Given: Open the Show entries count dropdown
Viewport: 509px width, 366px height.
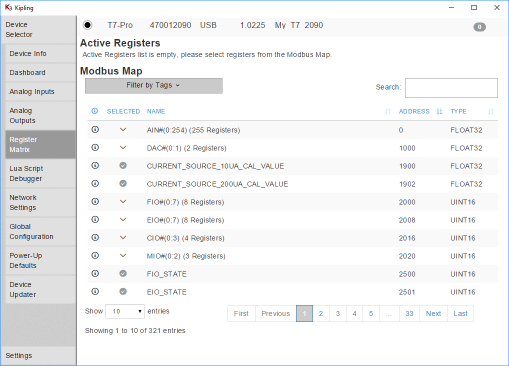Looking at the screenshot, I should point(125,311).
